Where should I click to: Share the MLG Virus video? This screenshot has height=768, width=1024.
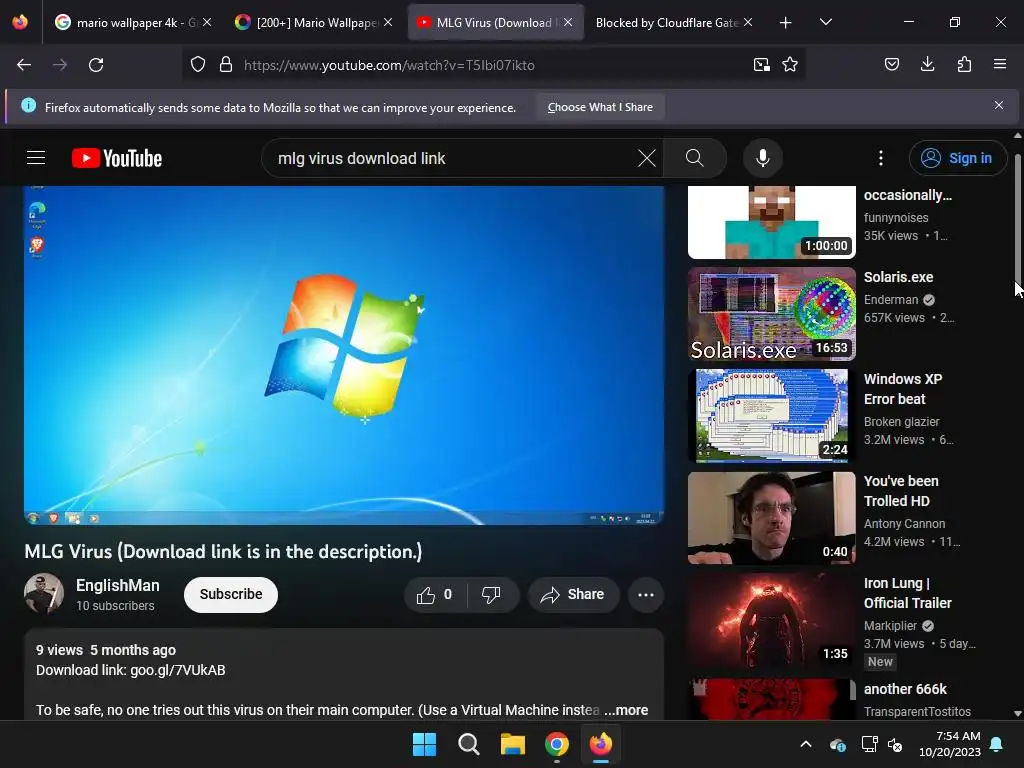click(573, 595)
